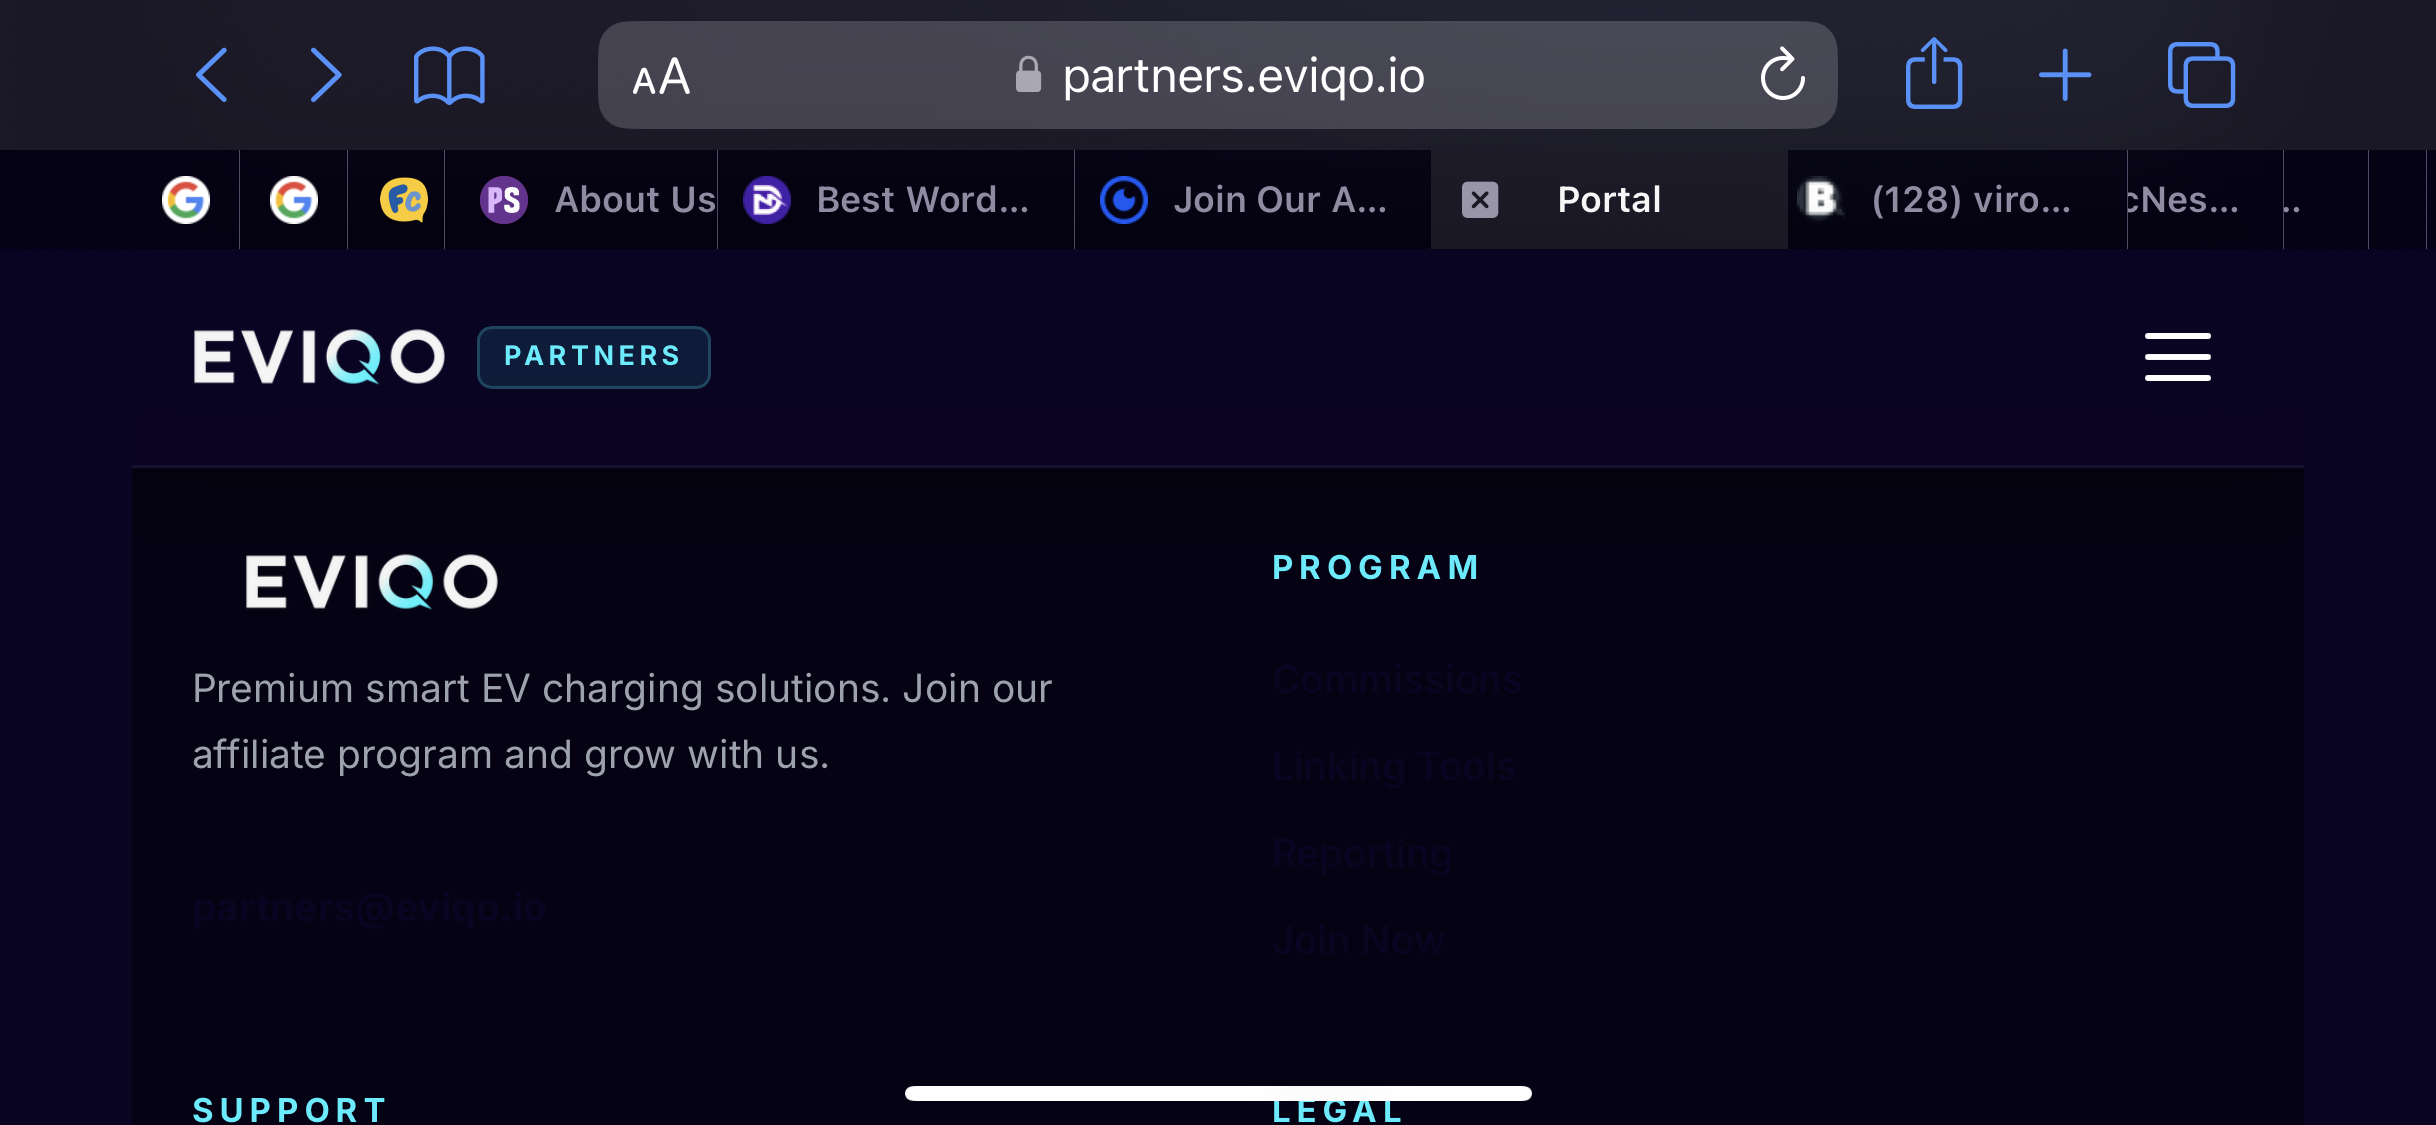Image resolution: width=2436 pixels, height=1125 pixels.
Task: Show all tabs overview icon
Action: [x=2201, y=75]
